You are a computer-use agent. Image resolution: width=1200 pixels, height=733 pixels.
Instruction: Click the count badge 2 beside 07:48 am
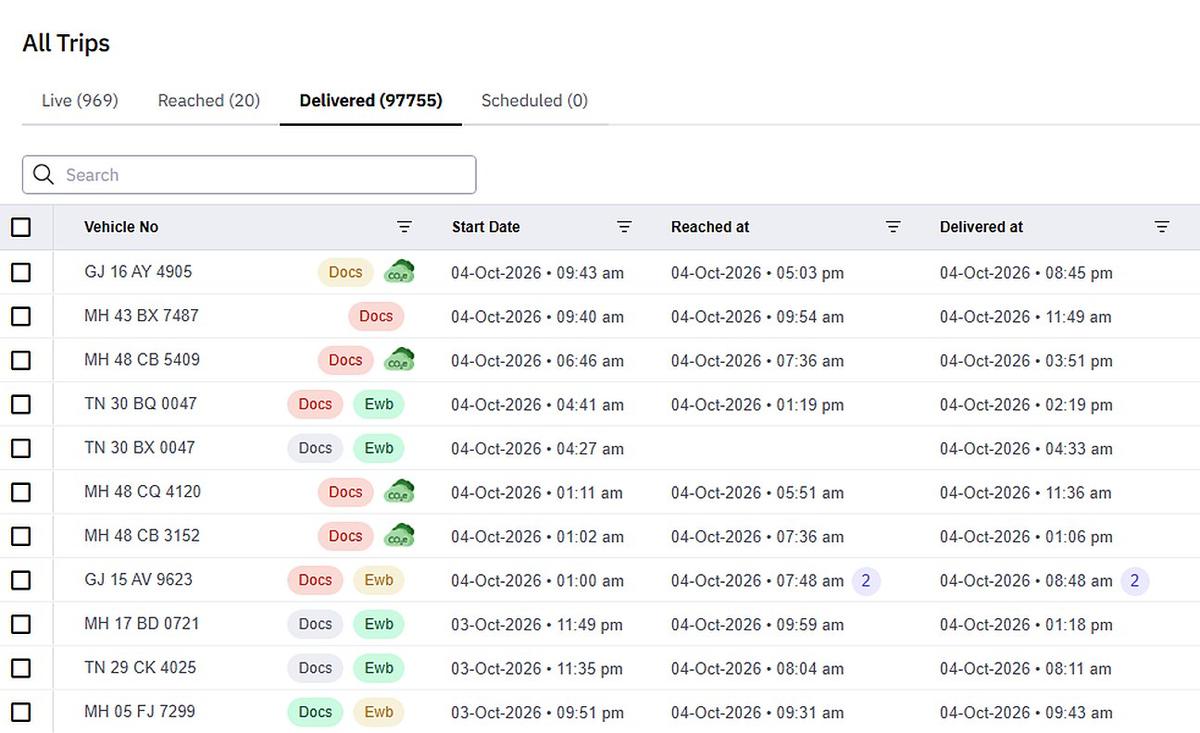pyautogui.click(x=866, y=580)
